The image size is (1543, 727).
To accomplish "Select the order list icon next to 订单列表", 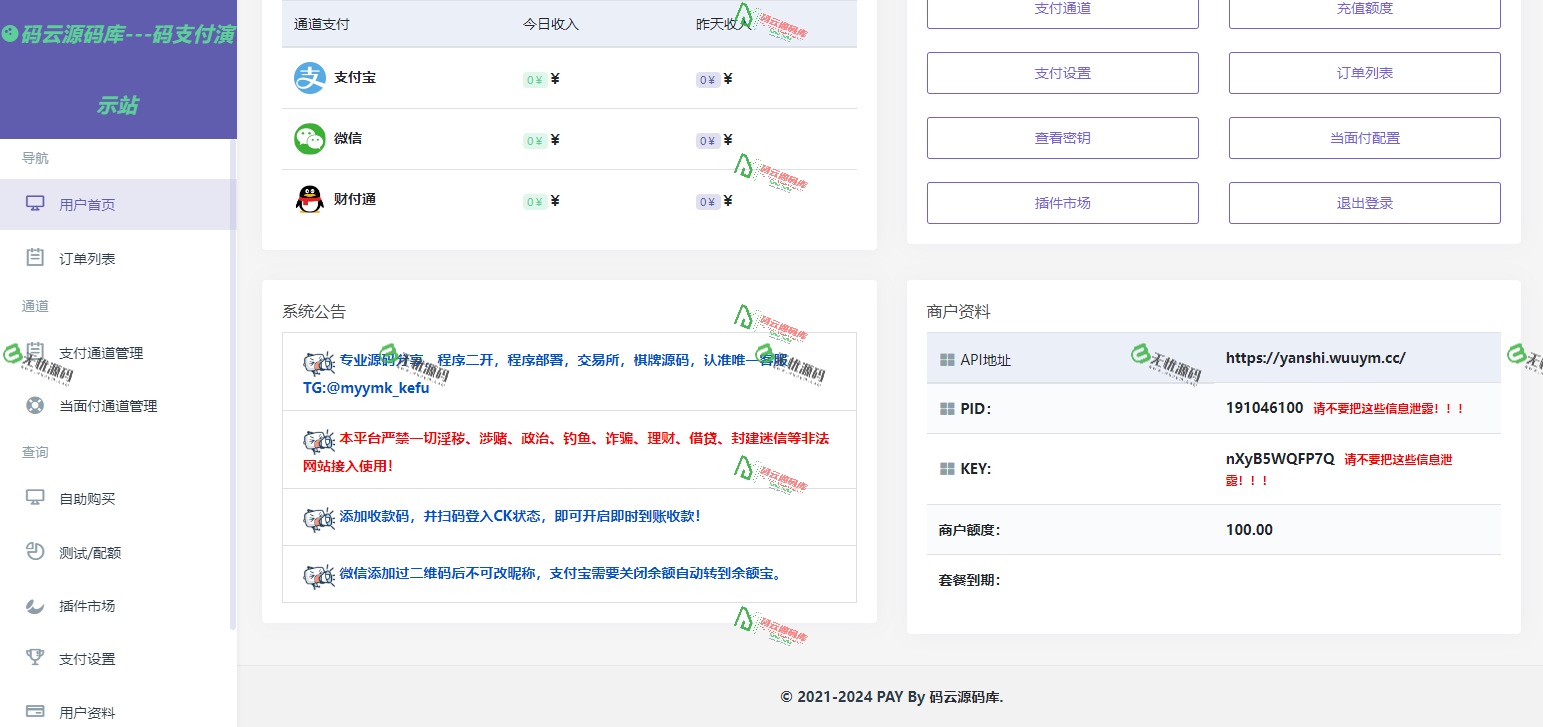I will point(37,257).
